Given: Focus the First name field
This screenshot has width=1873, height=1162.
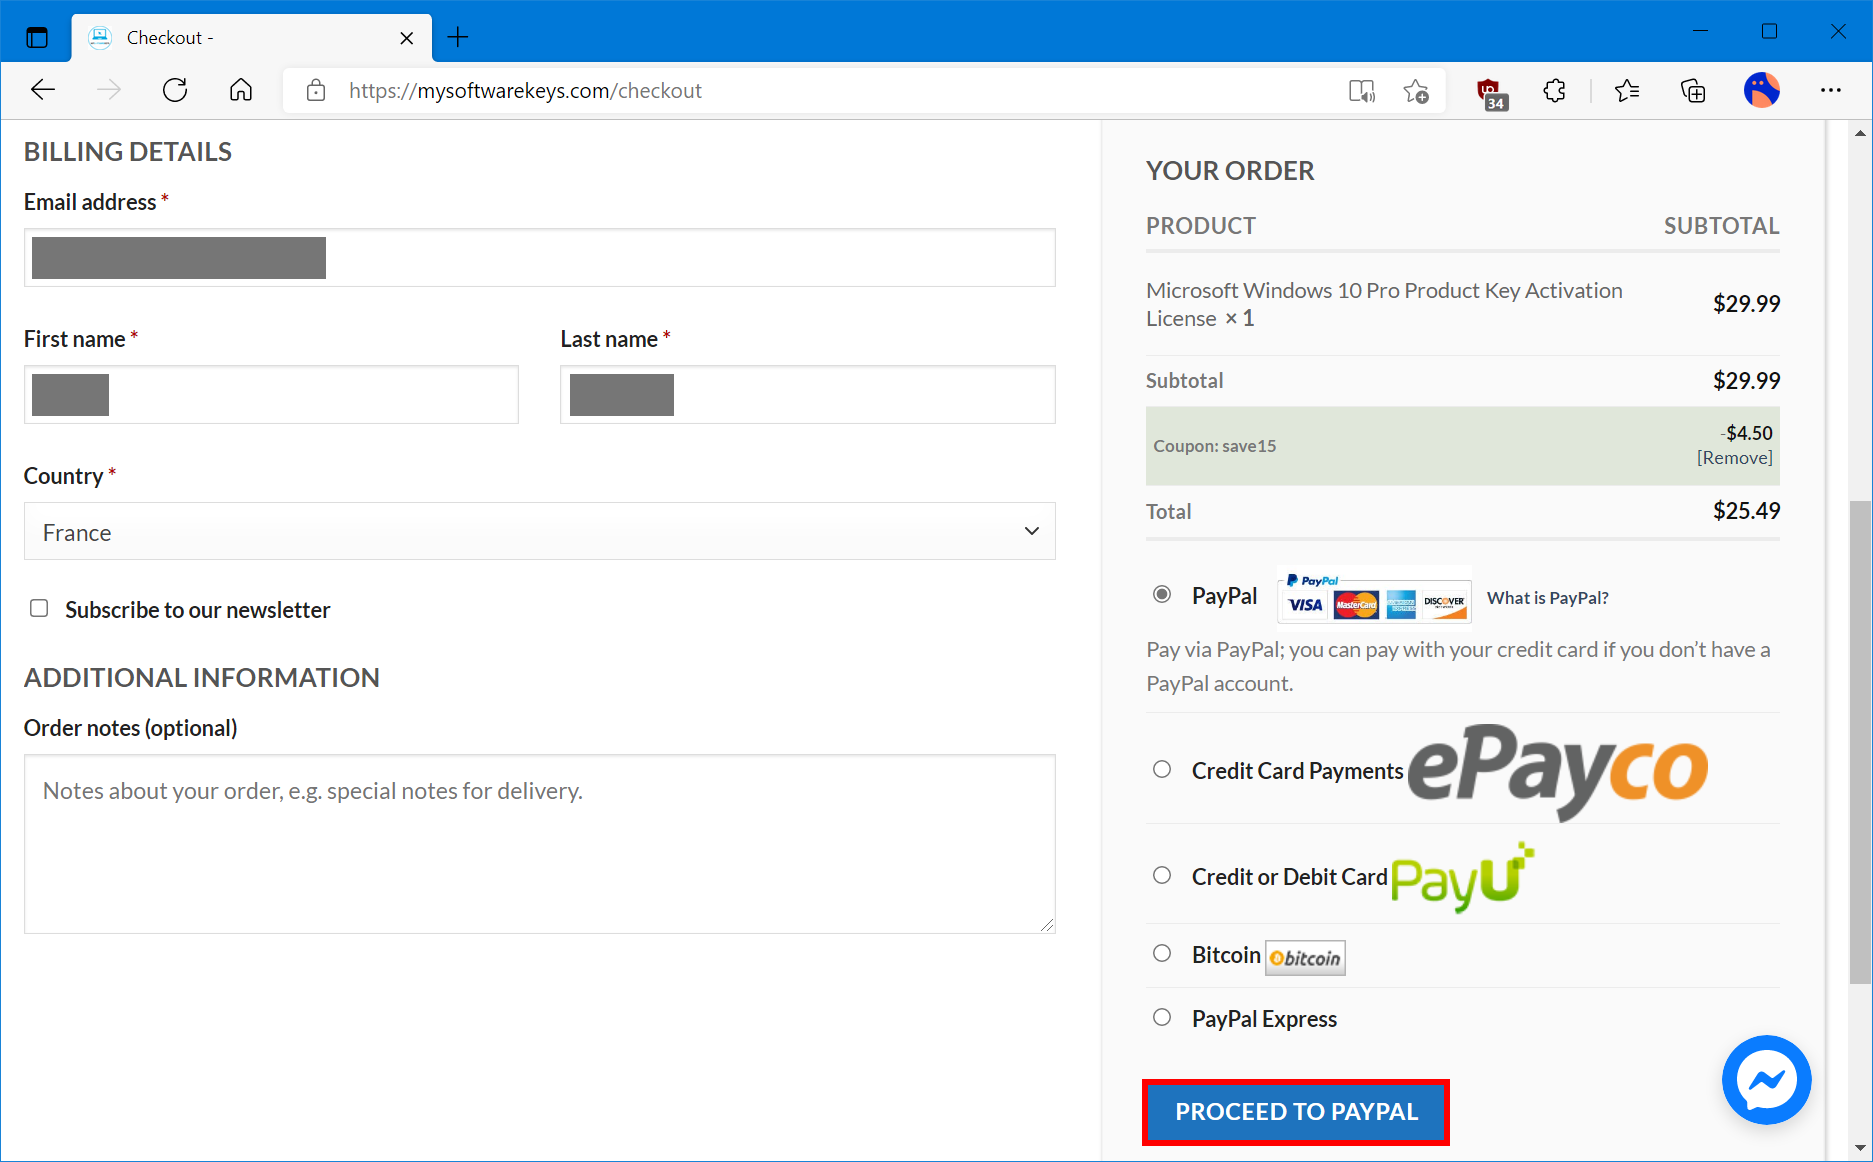Looking at the screenshot, I should (x=271, y=394).
